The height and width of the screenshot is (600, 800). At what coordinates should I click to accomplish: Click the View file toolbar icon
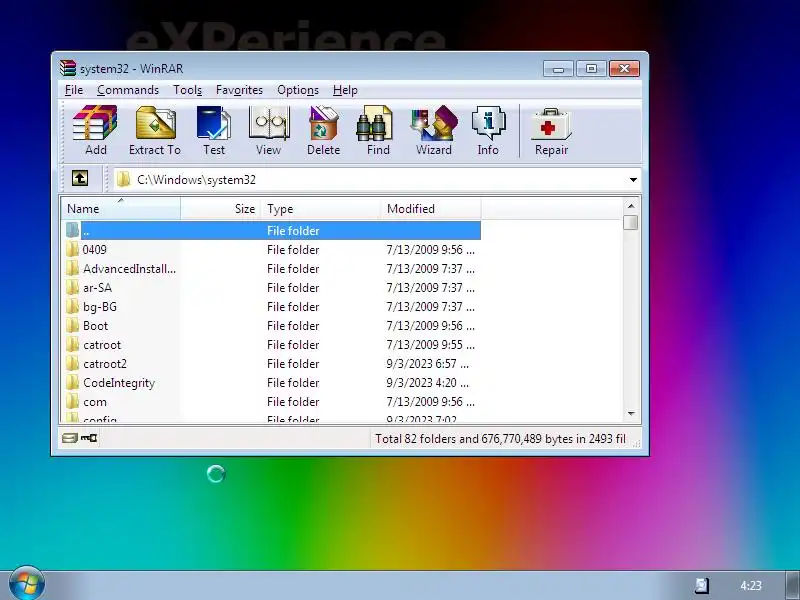269,123
